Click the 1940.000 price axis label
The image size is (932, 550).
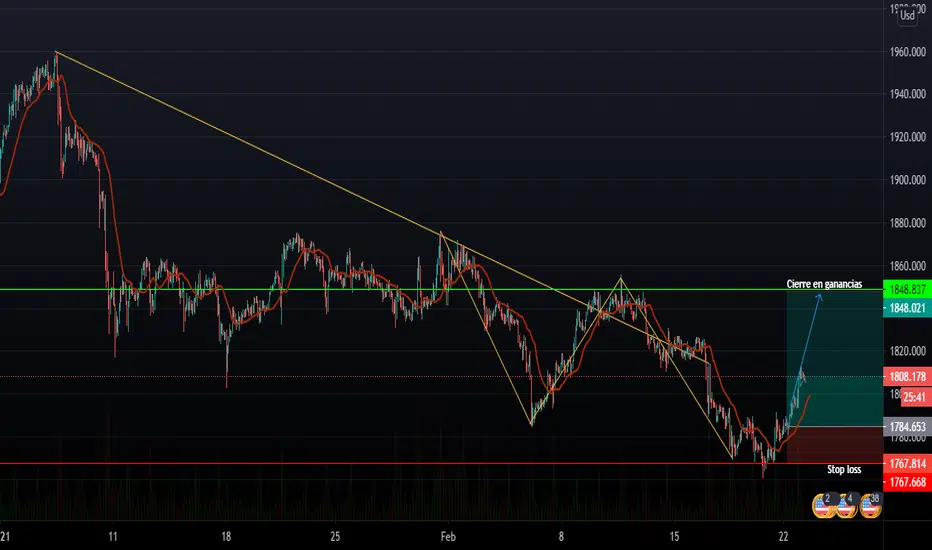908,94
